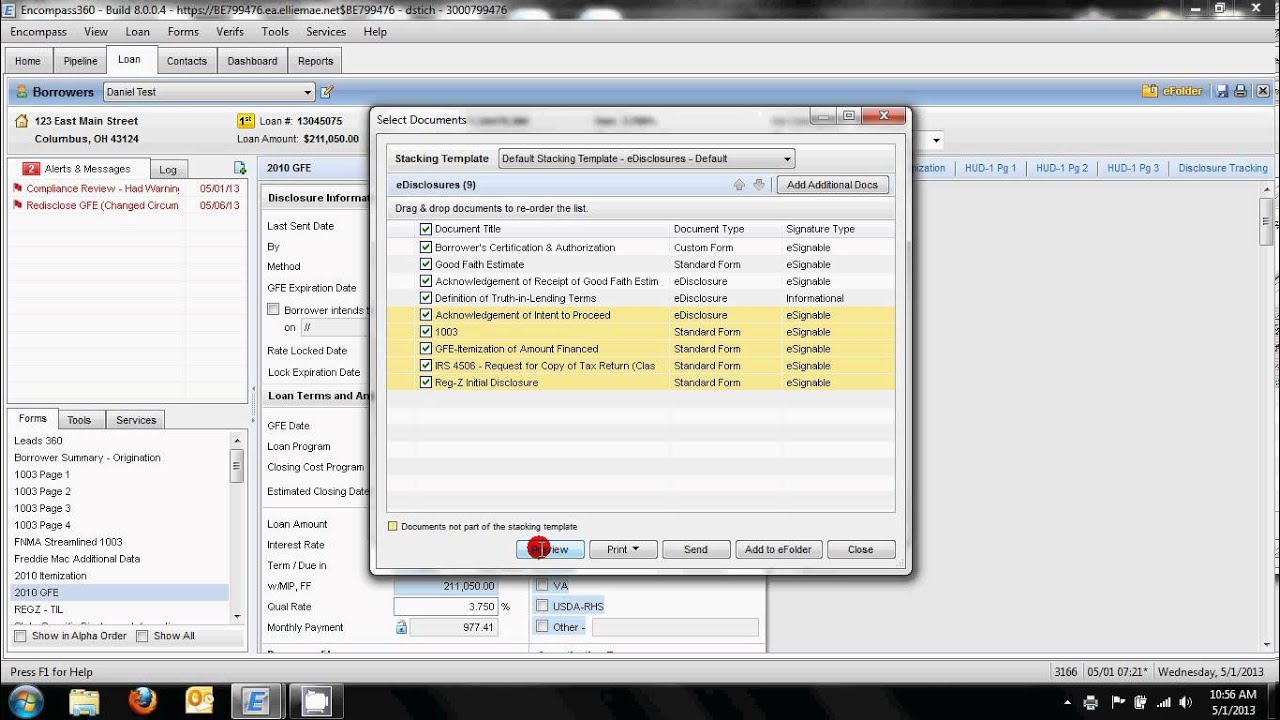
Task: Open the Tools tab in forms panel
Action: click(x=79, y=420)
